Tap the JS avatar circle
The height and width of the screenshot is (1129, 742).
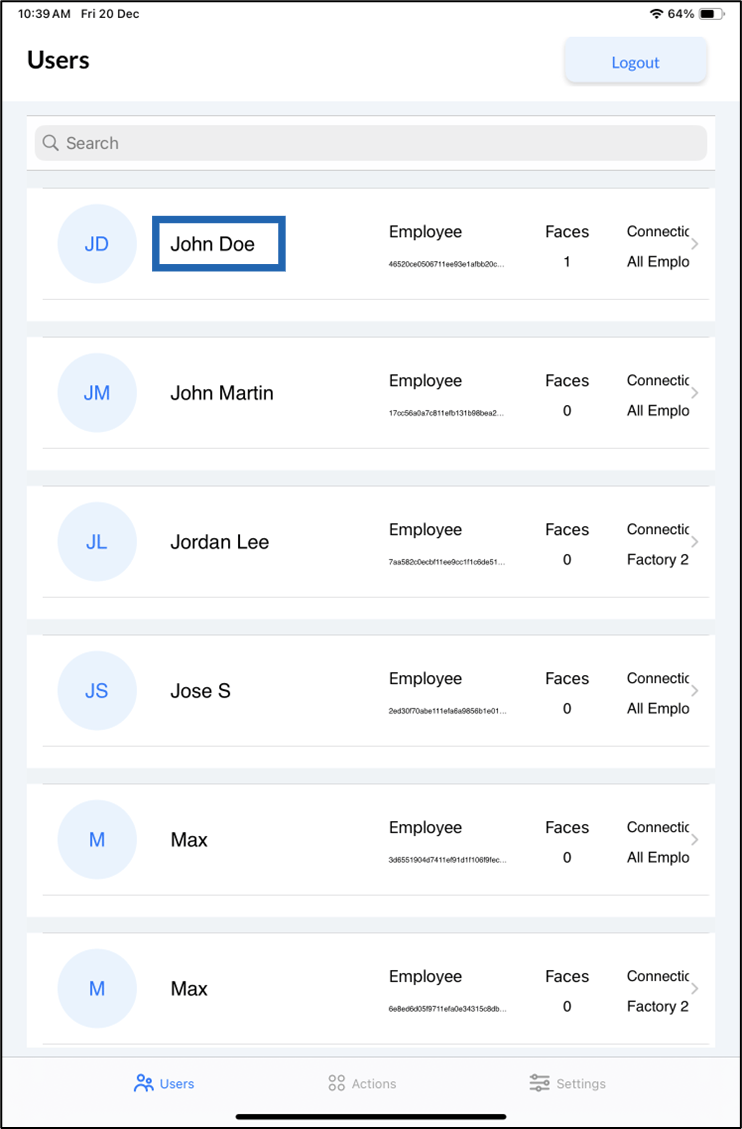[x=96, y=691]
